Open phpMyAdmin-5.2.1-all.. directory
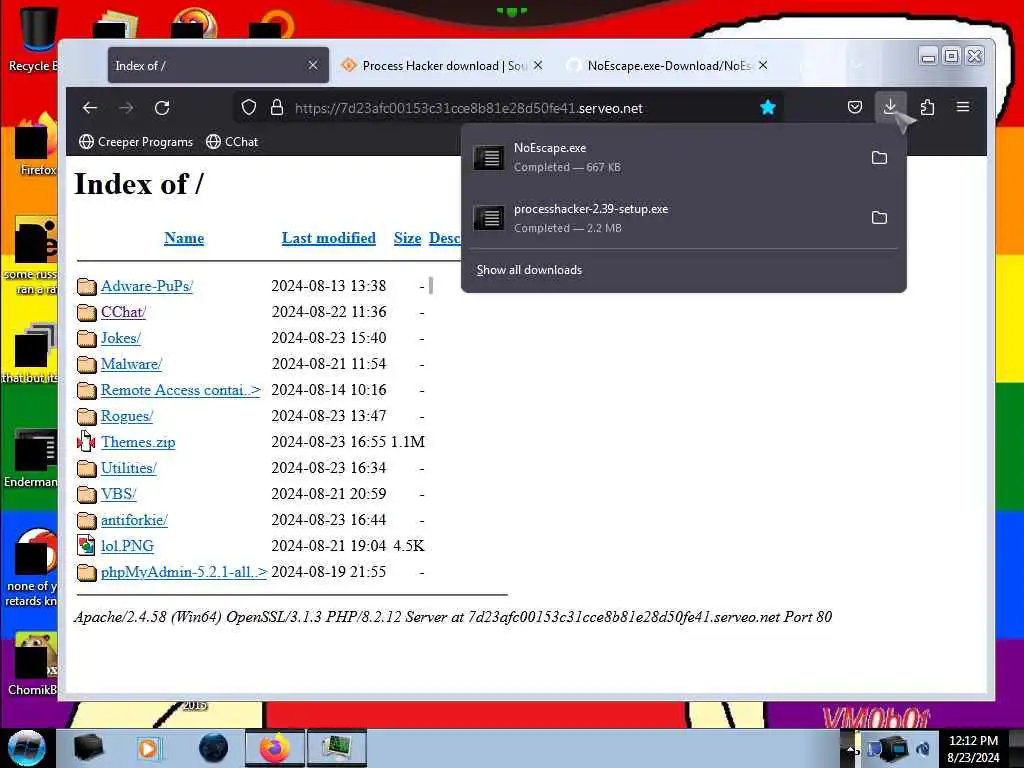Image resolution: width=1024 pixels, height=768 pixels. click(184, 572)
